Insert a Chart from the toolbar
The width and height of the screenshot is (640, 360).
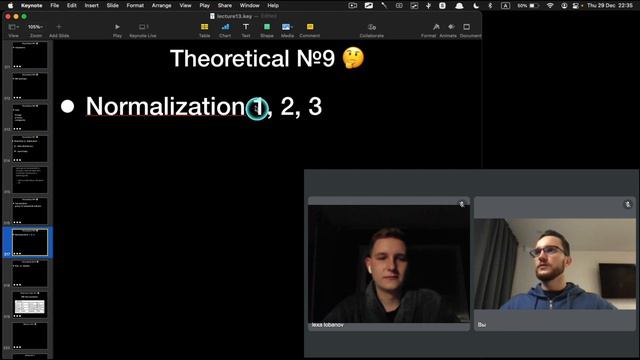[x=225, y=27]
